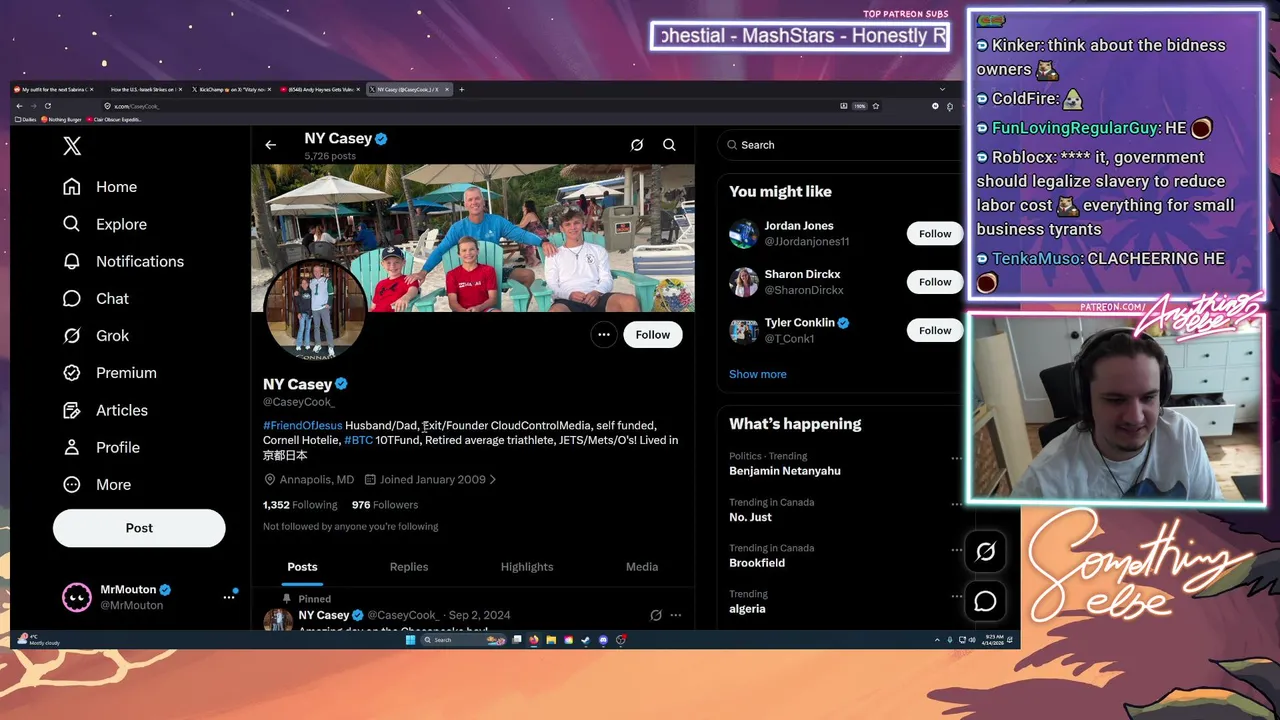Open #FriendOfJesus hashtag link

click(302, 425)
